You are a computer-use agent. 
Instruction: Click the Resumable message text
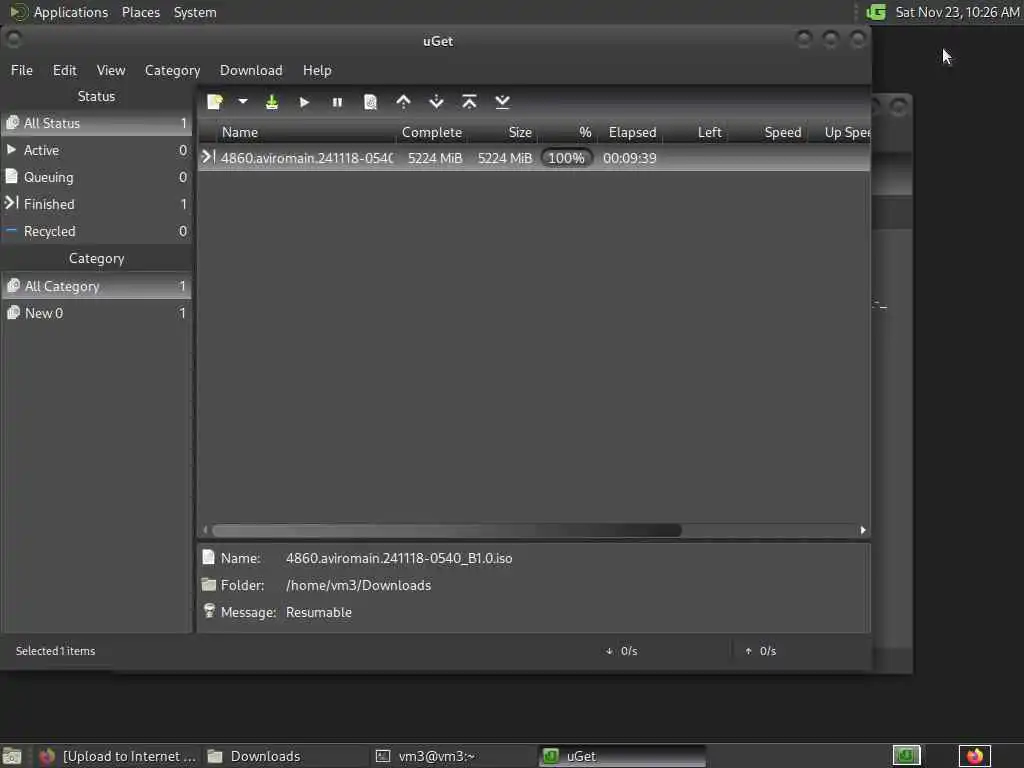point(319,613)
